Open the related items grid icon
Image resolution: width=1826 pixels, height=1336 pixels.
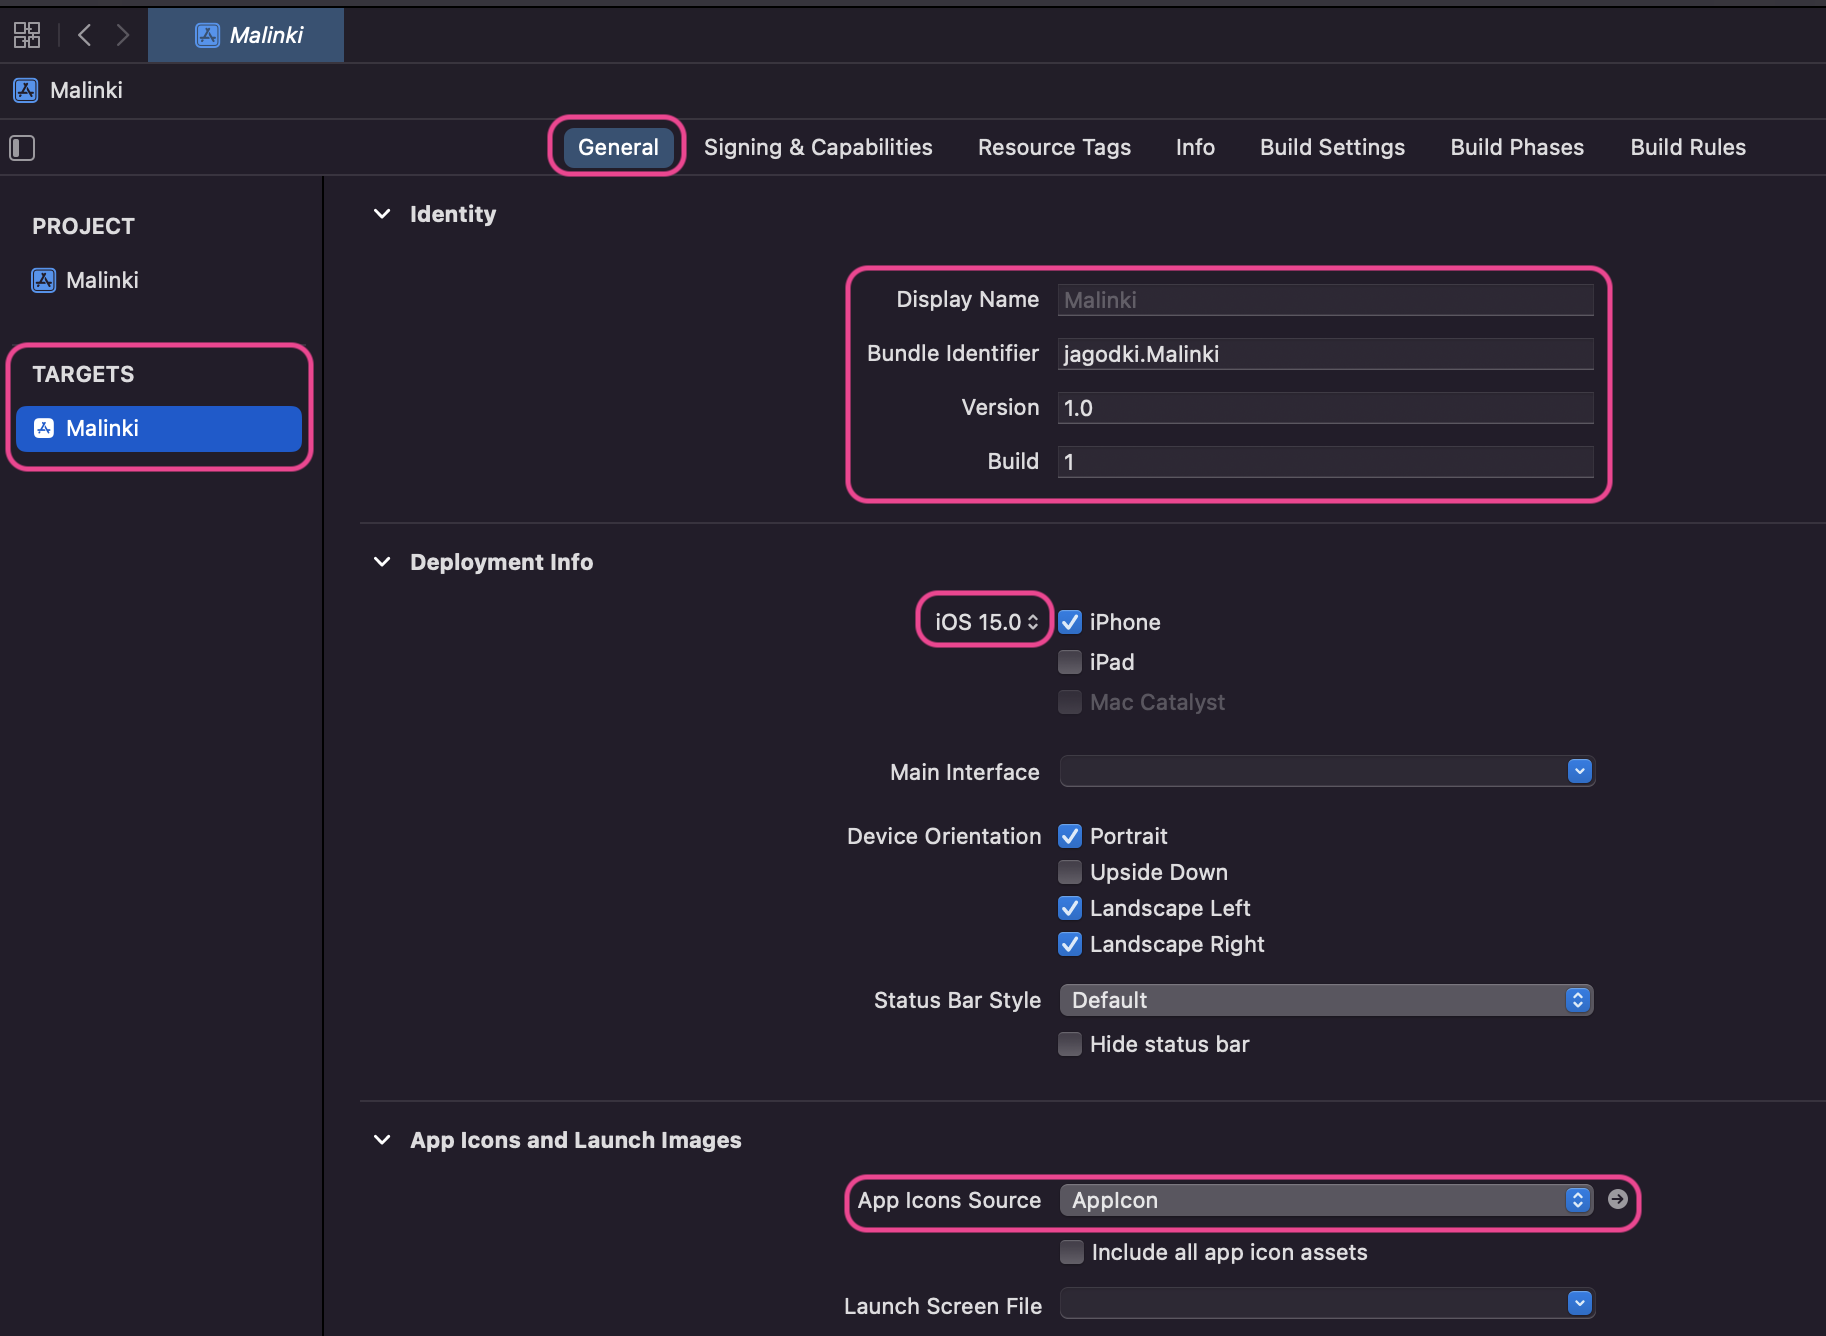pyautogui.click(x=27, y=35)
